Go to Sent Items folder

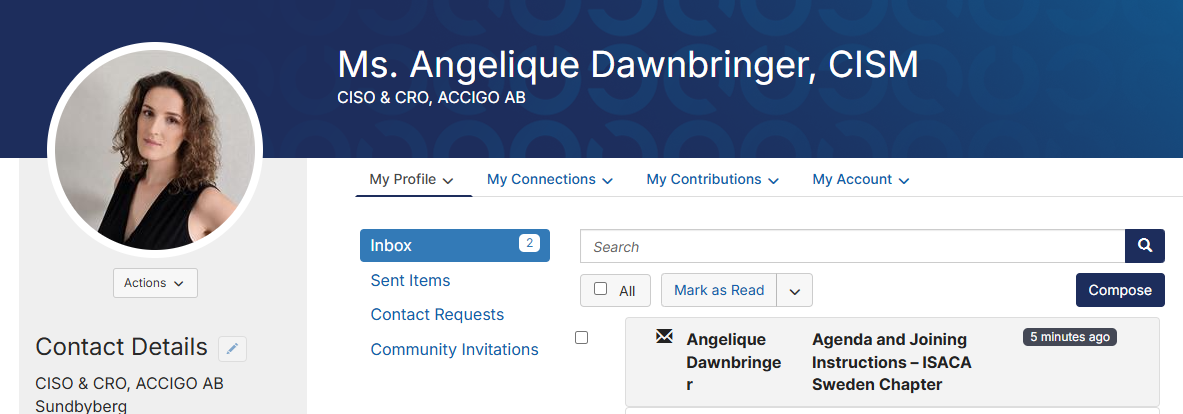click(410, 281)
